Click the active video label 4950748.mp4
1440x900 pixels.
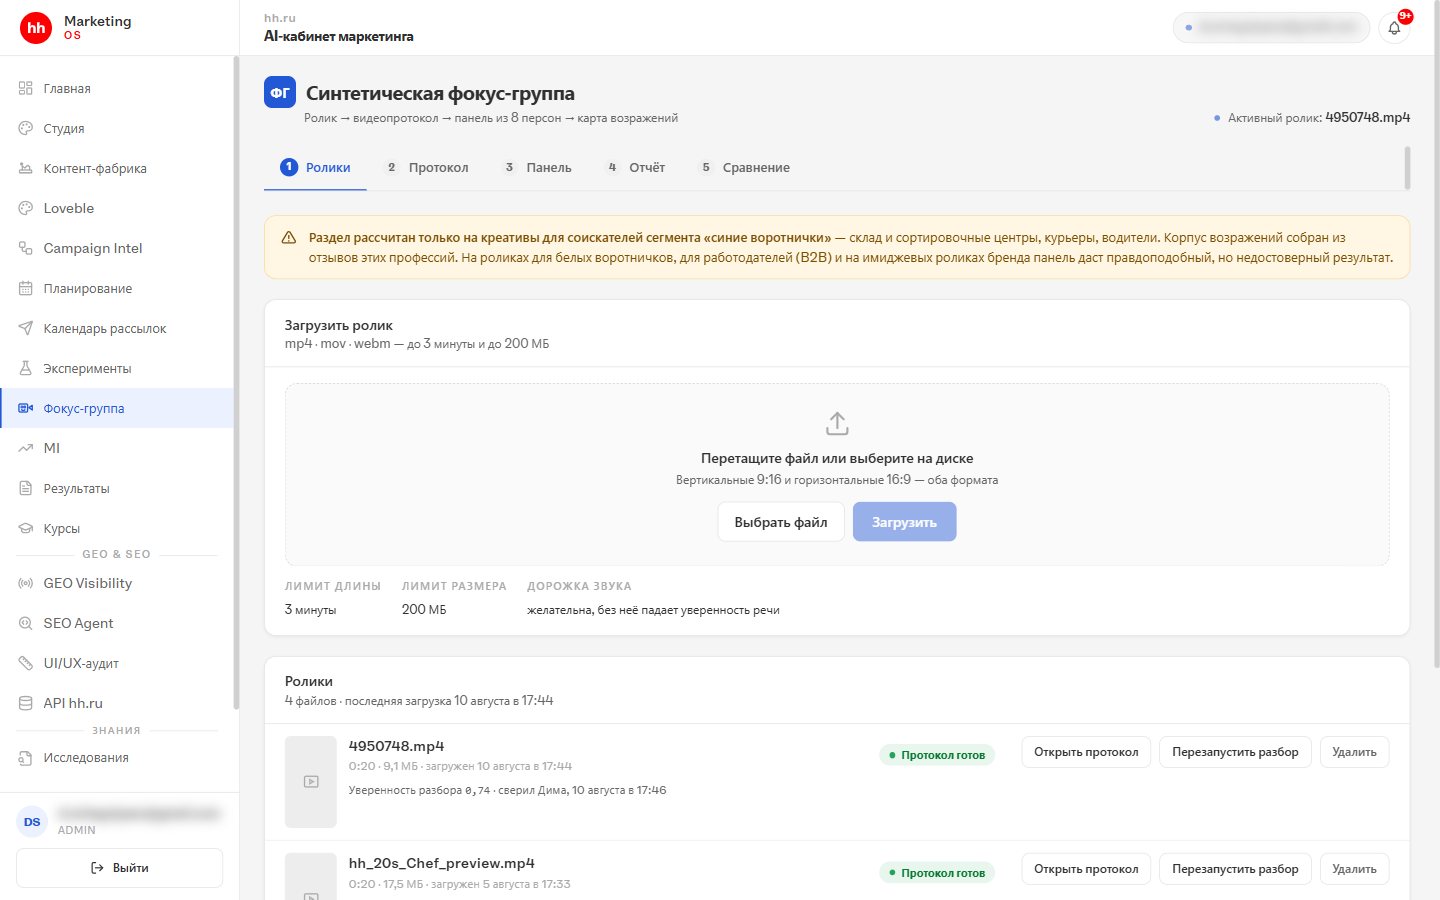[1367, 117]
